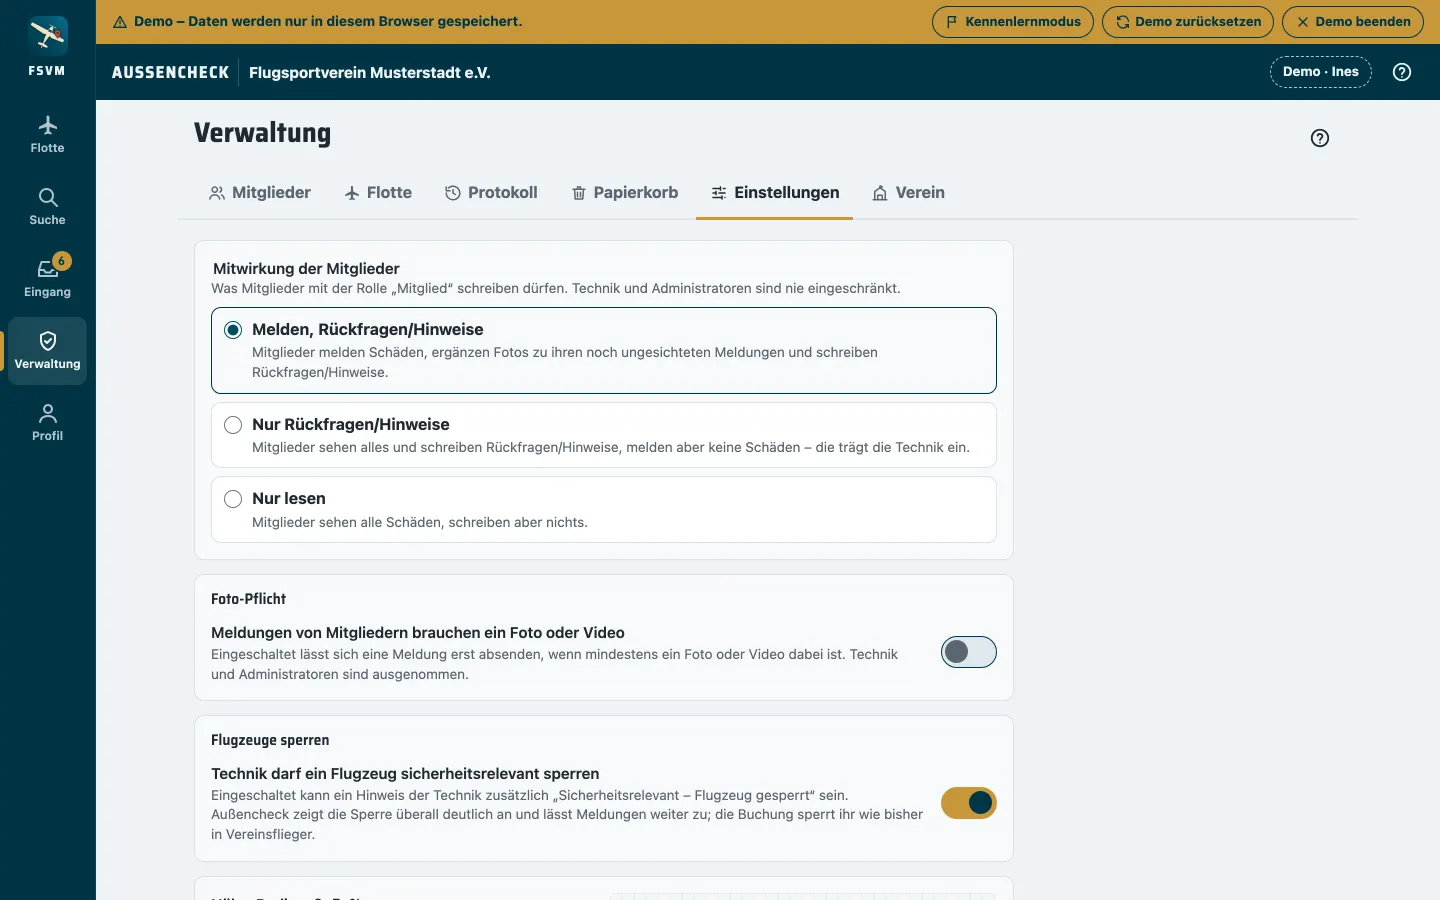Screen dimensions: 1440x900
Task: Open Flotte in the sidebar
Action: pos(47,135)
